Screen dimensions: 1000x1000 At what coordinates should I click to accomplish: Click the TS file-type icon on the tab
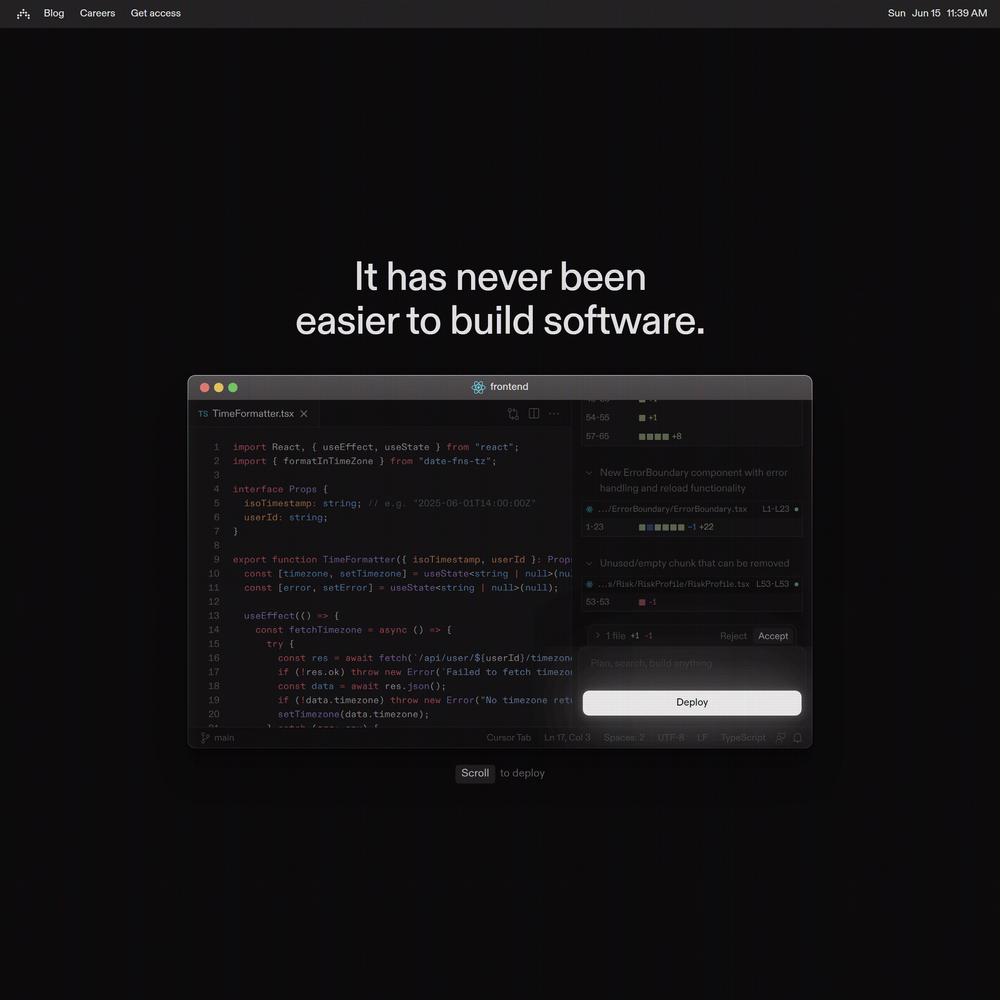(x=203, y=414)
